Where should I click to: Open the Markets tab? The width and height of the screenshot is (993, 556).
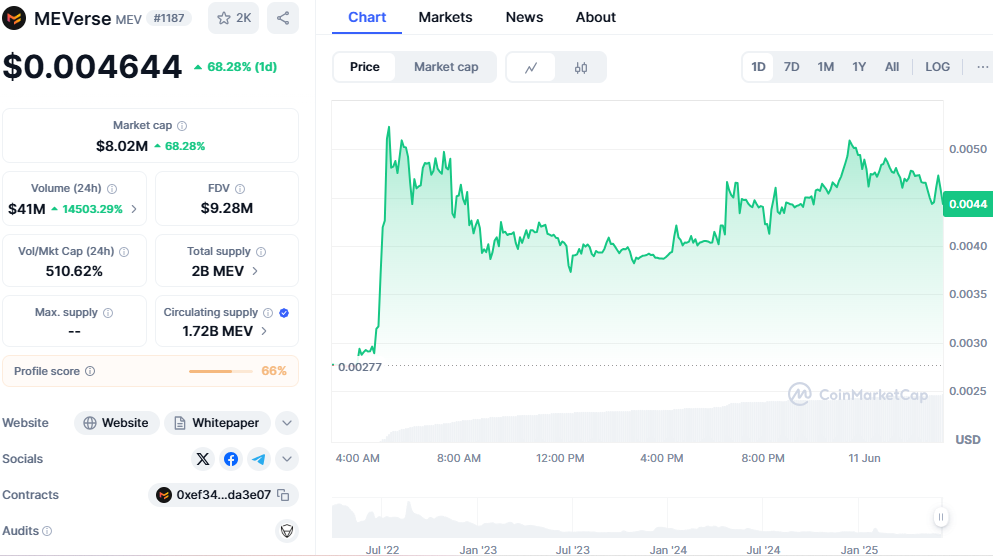point(445,17)
